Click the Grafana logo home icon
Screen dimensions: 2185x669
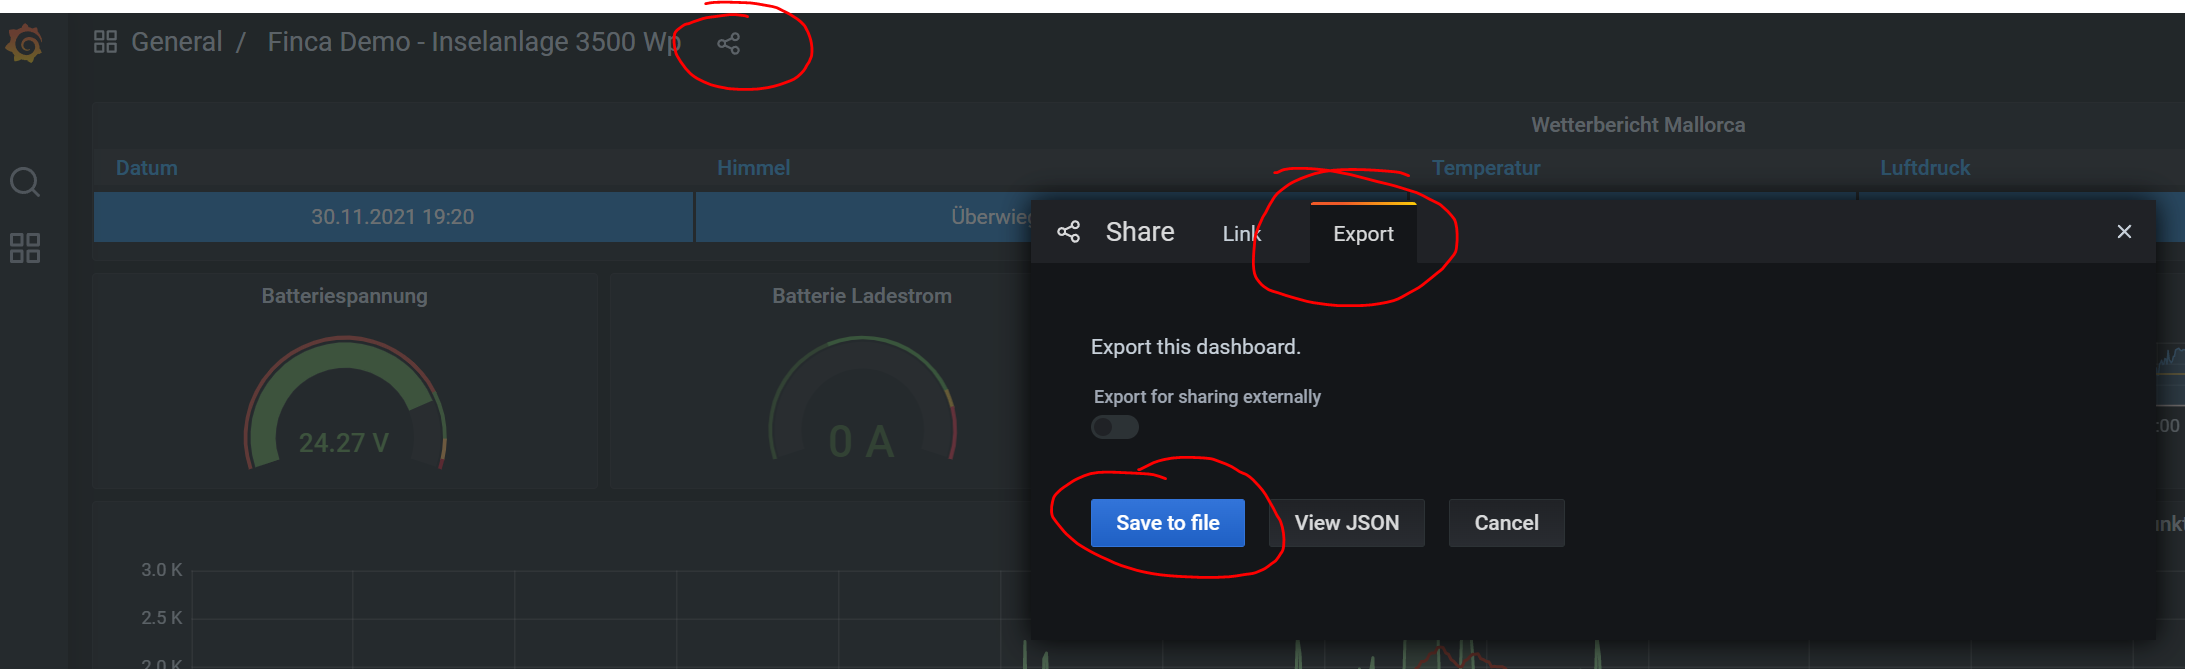(25, 43)
